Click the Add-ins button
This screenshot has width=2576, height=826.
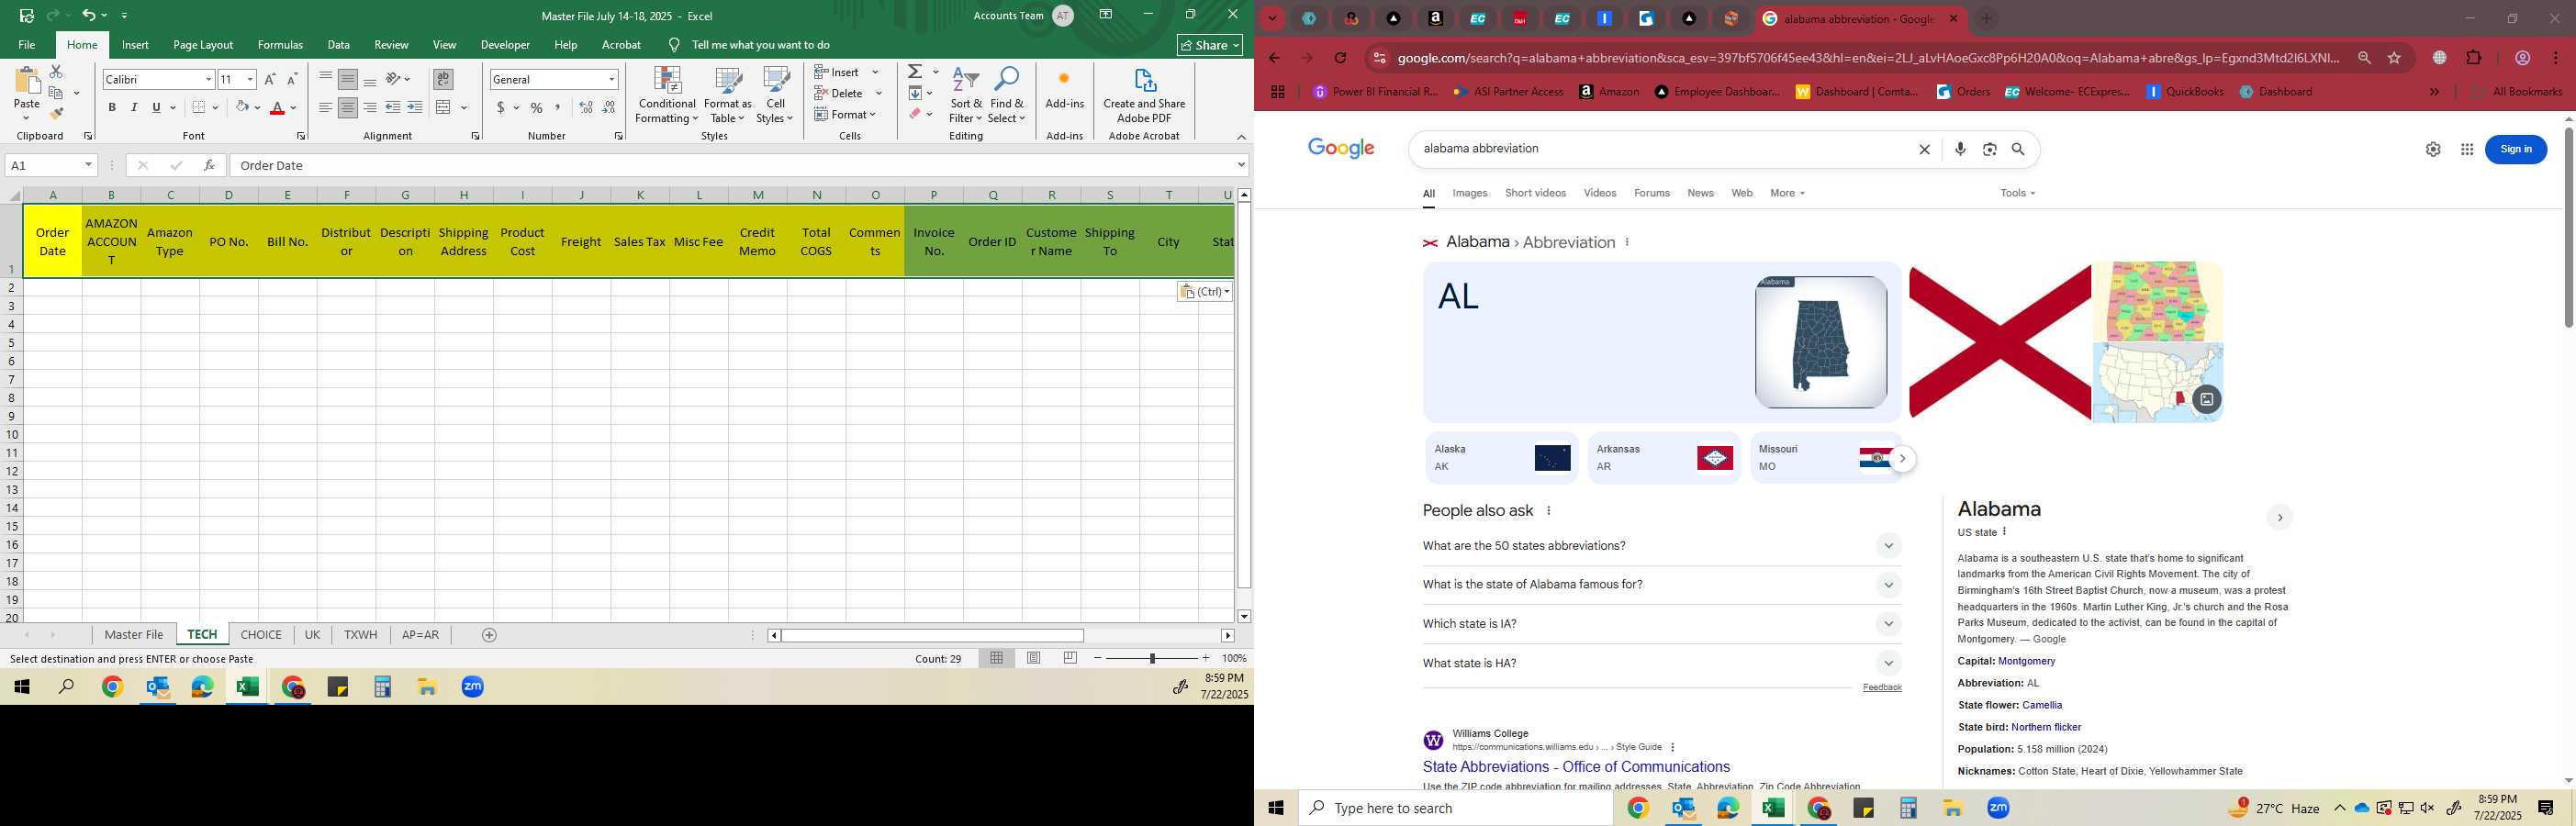pos(1064,89)
